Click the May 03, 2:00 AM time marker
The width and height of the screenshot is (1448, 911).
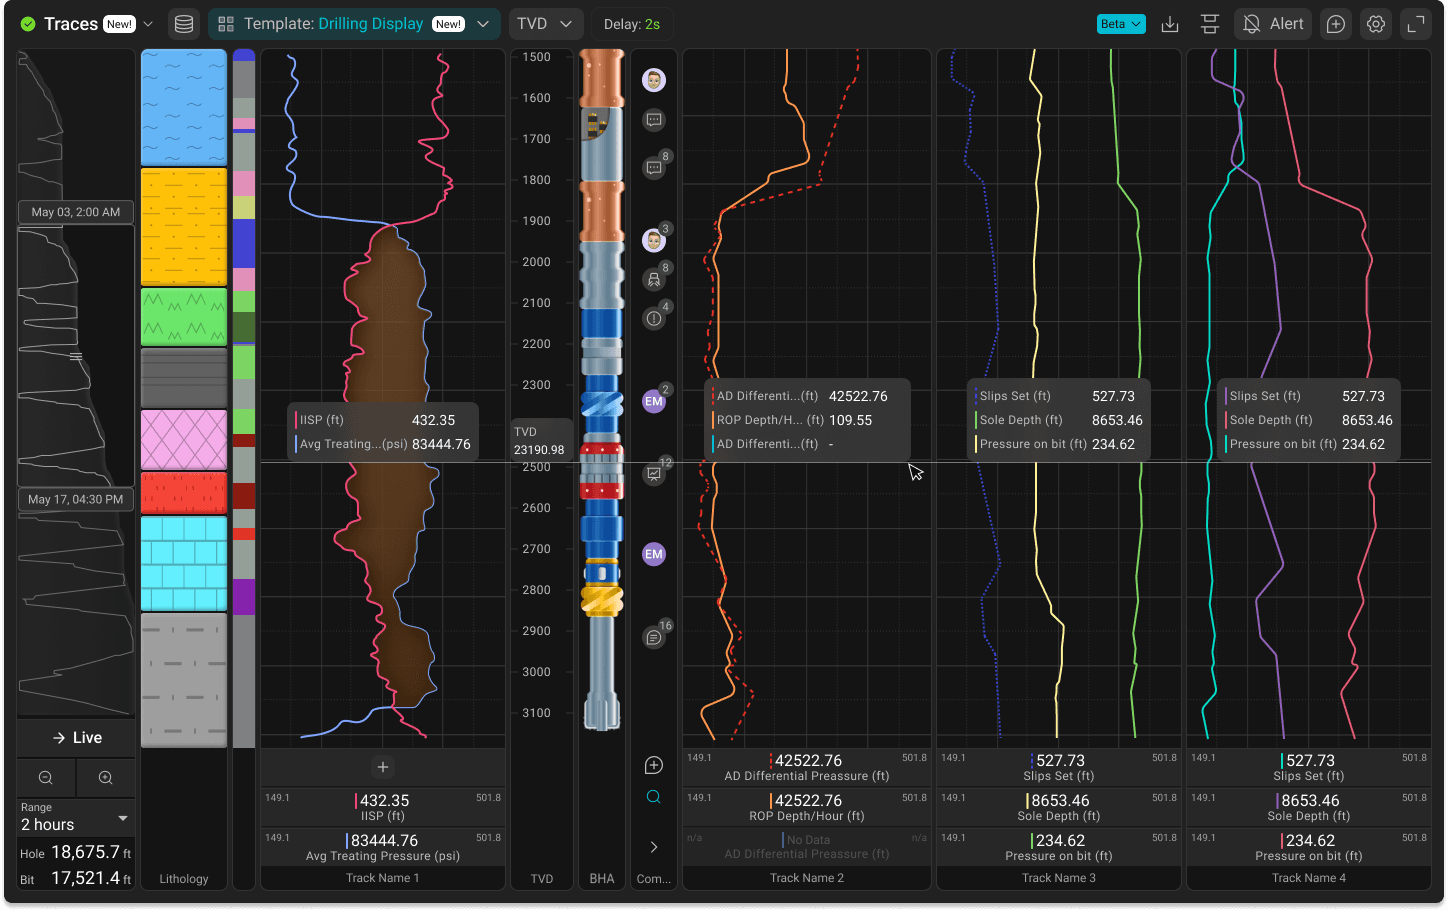[x=76, y=212]
